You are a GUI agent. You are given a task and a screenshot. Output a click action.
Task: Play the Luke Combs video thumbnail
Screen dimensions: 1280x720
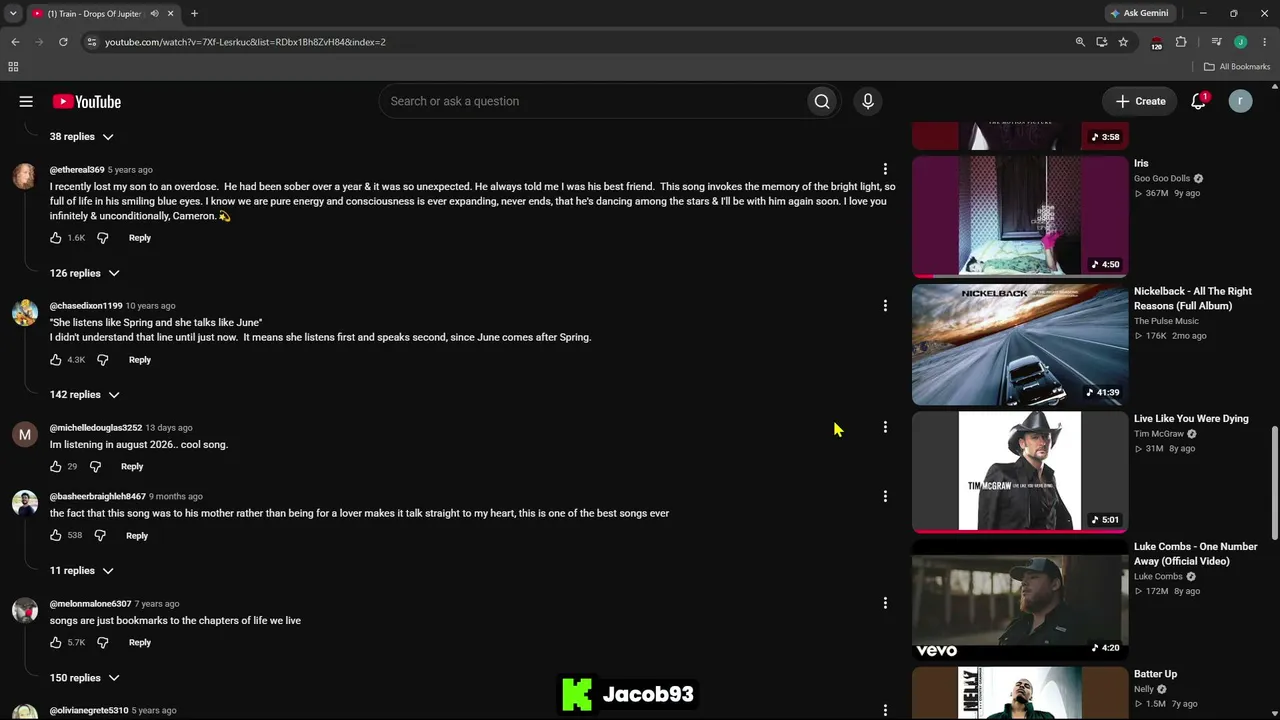click(1020, 600)
